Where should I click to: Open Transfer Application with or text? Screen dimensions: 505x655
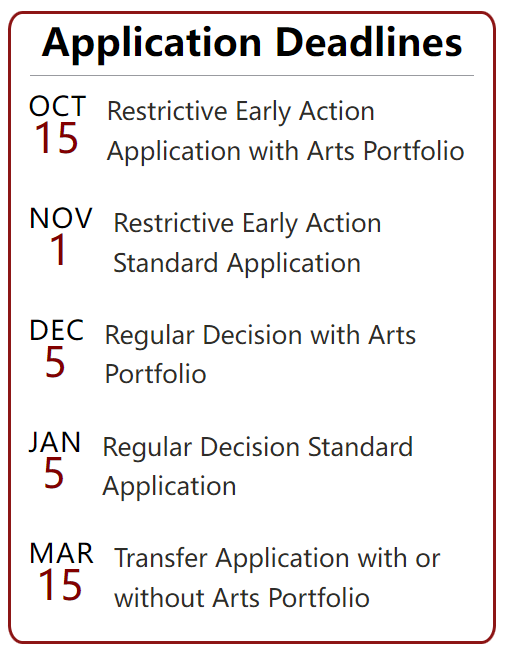click(x=277, y=559)
